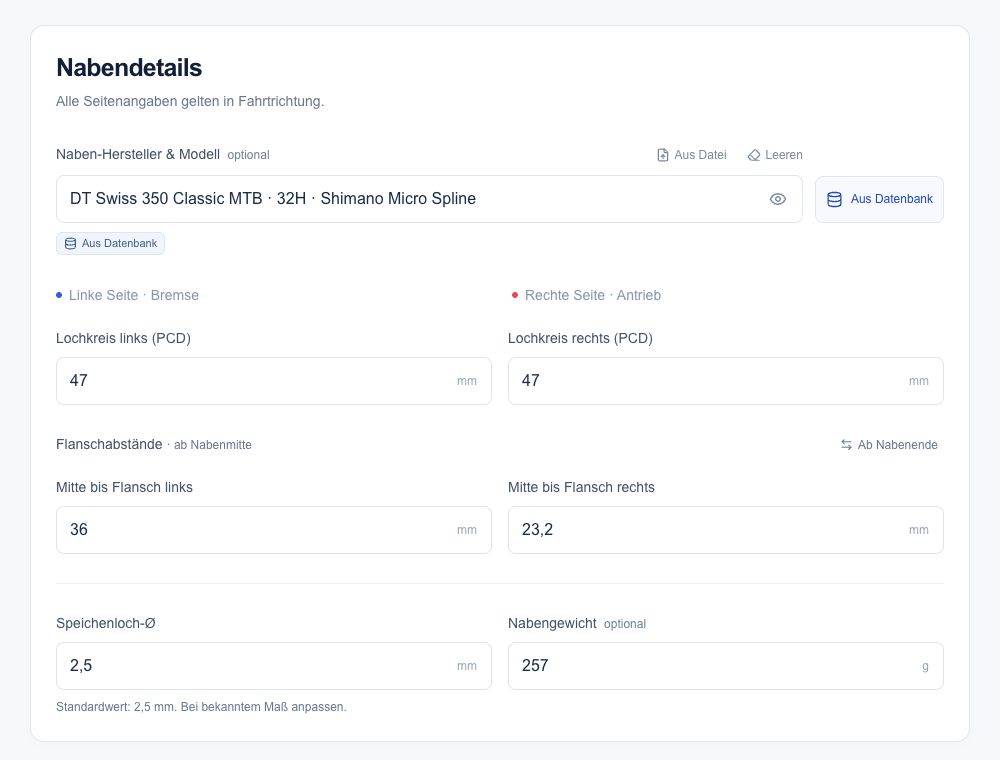This screenshot has height=760, width=1000.
Task: Toggle the eye icon in the hub model field
Action: click(x=777, y=199)
